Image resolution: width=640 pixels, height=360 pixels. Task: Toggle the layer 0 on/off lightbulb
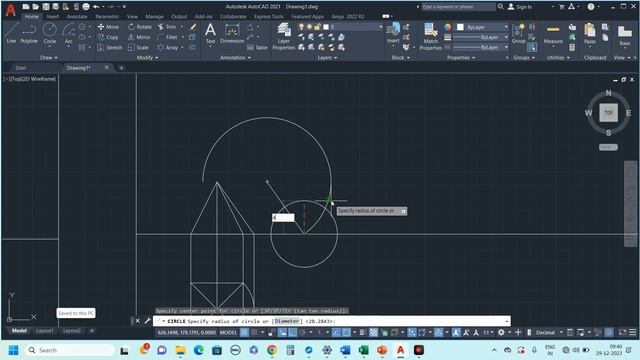coord(301,27)
